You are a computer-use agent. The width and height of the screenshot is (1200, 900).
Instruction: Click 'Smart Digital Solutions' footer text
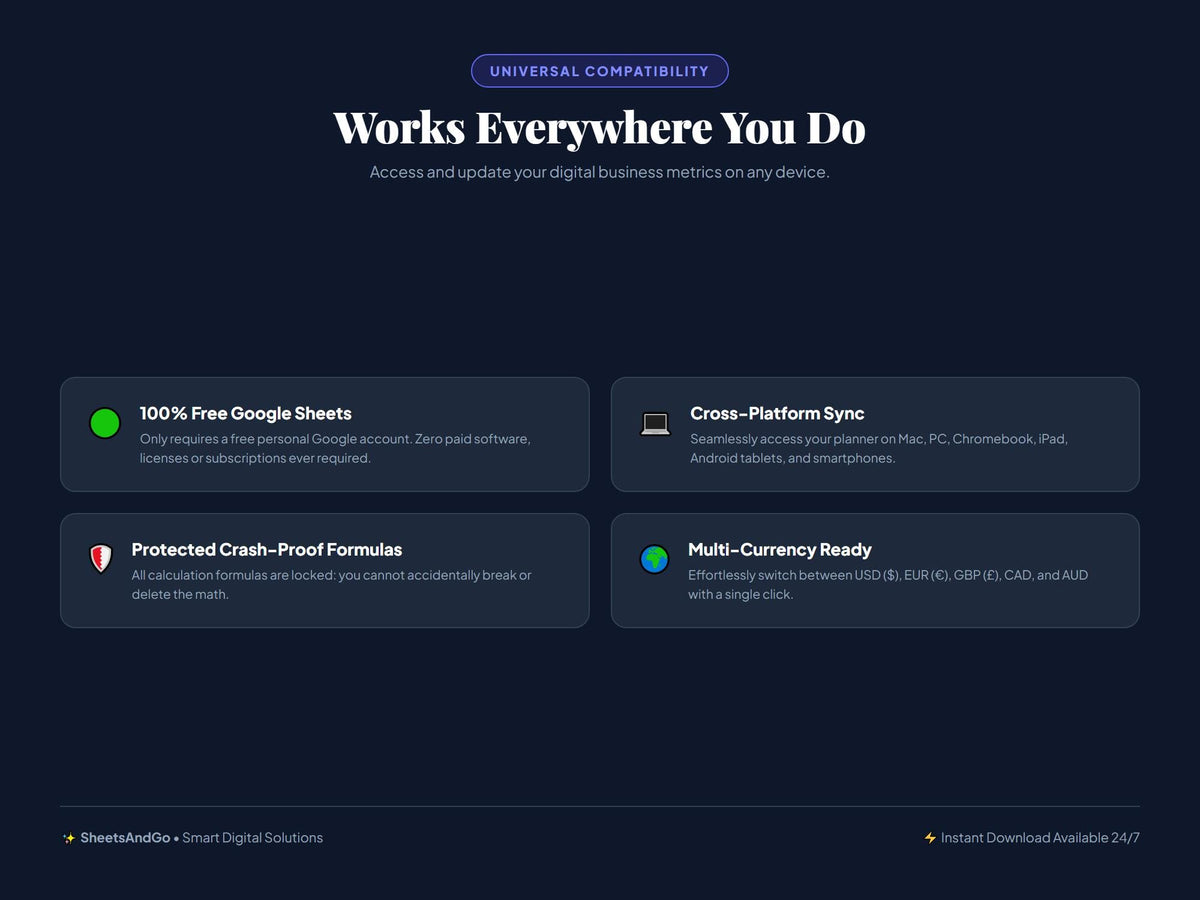point(252,838)
